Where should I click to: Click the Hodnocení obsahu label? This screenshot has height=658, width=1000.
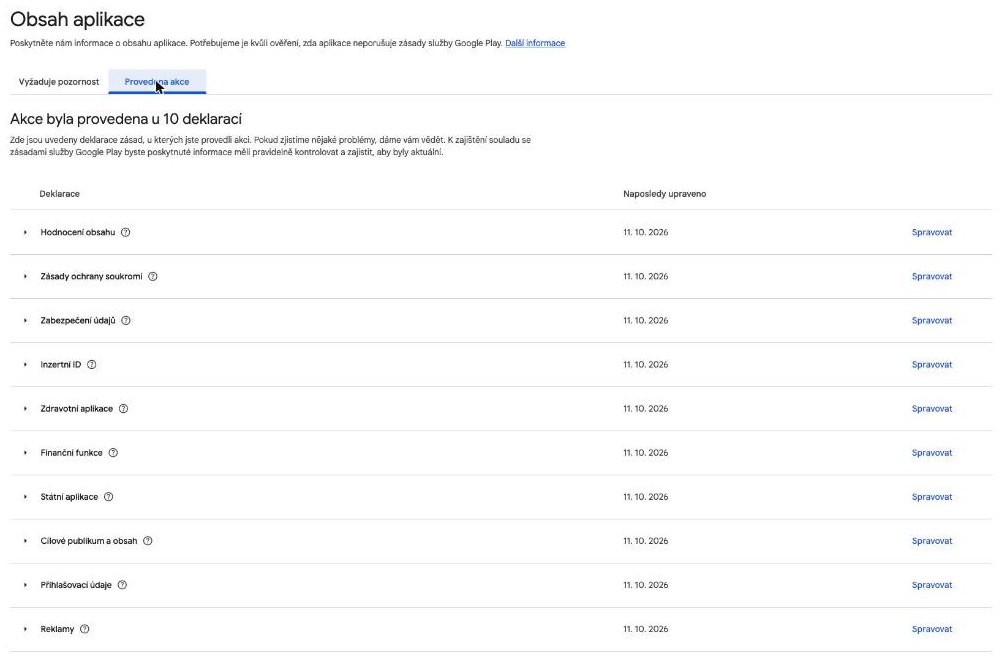click(78, 232)
